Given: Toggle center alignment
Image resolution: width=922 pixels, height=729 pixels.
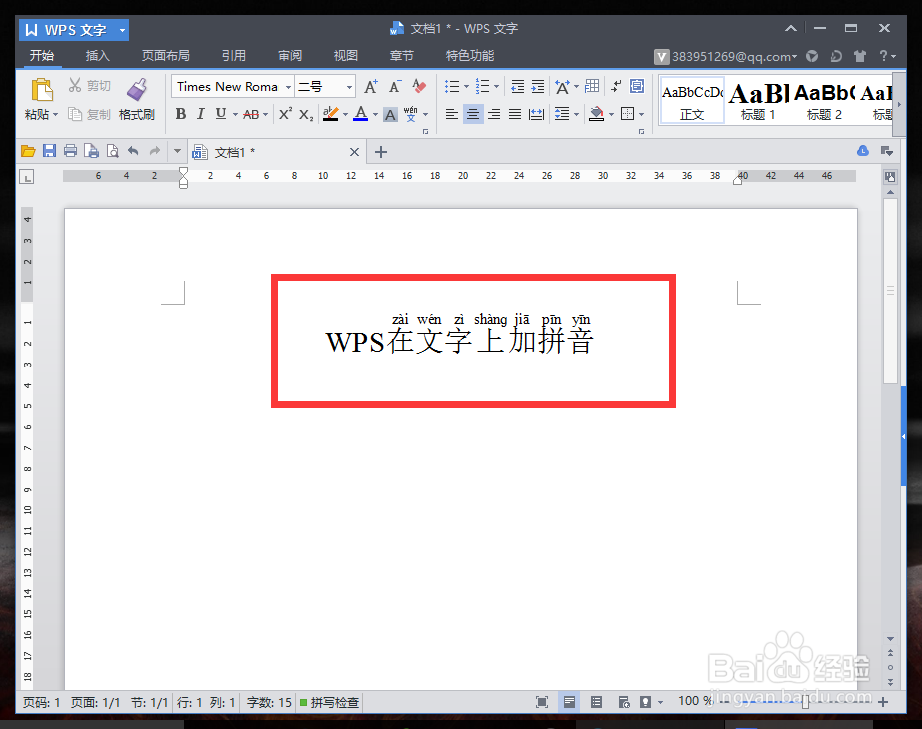Looking at the screenshot, I should 473,114.
